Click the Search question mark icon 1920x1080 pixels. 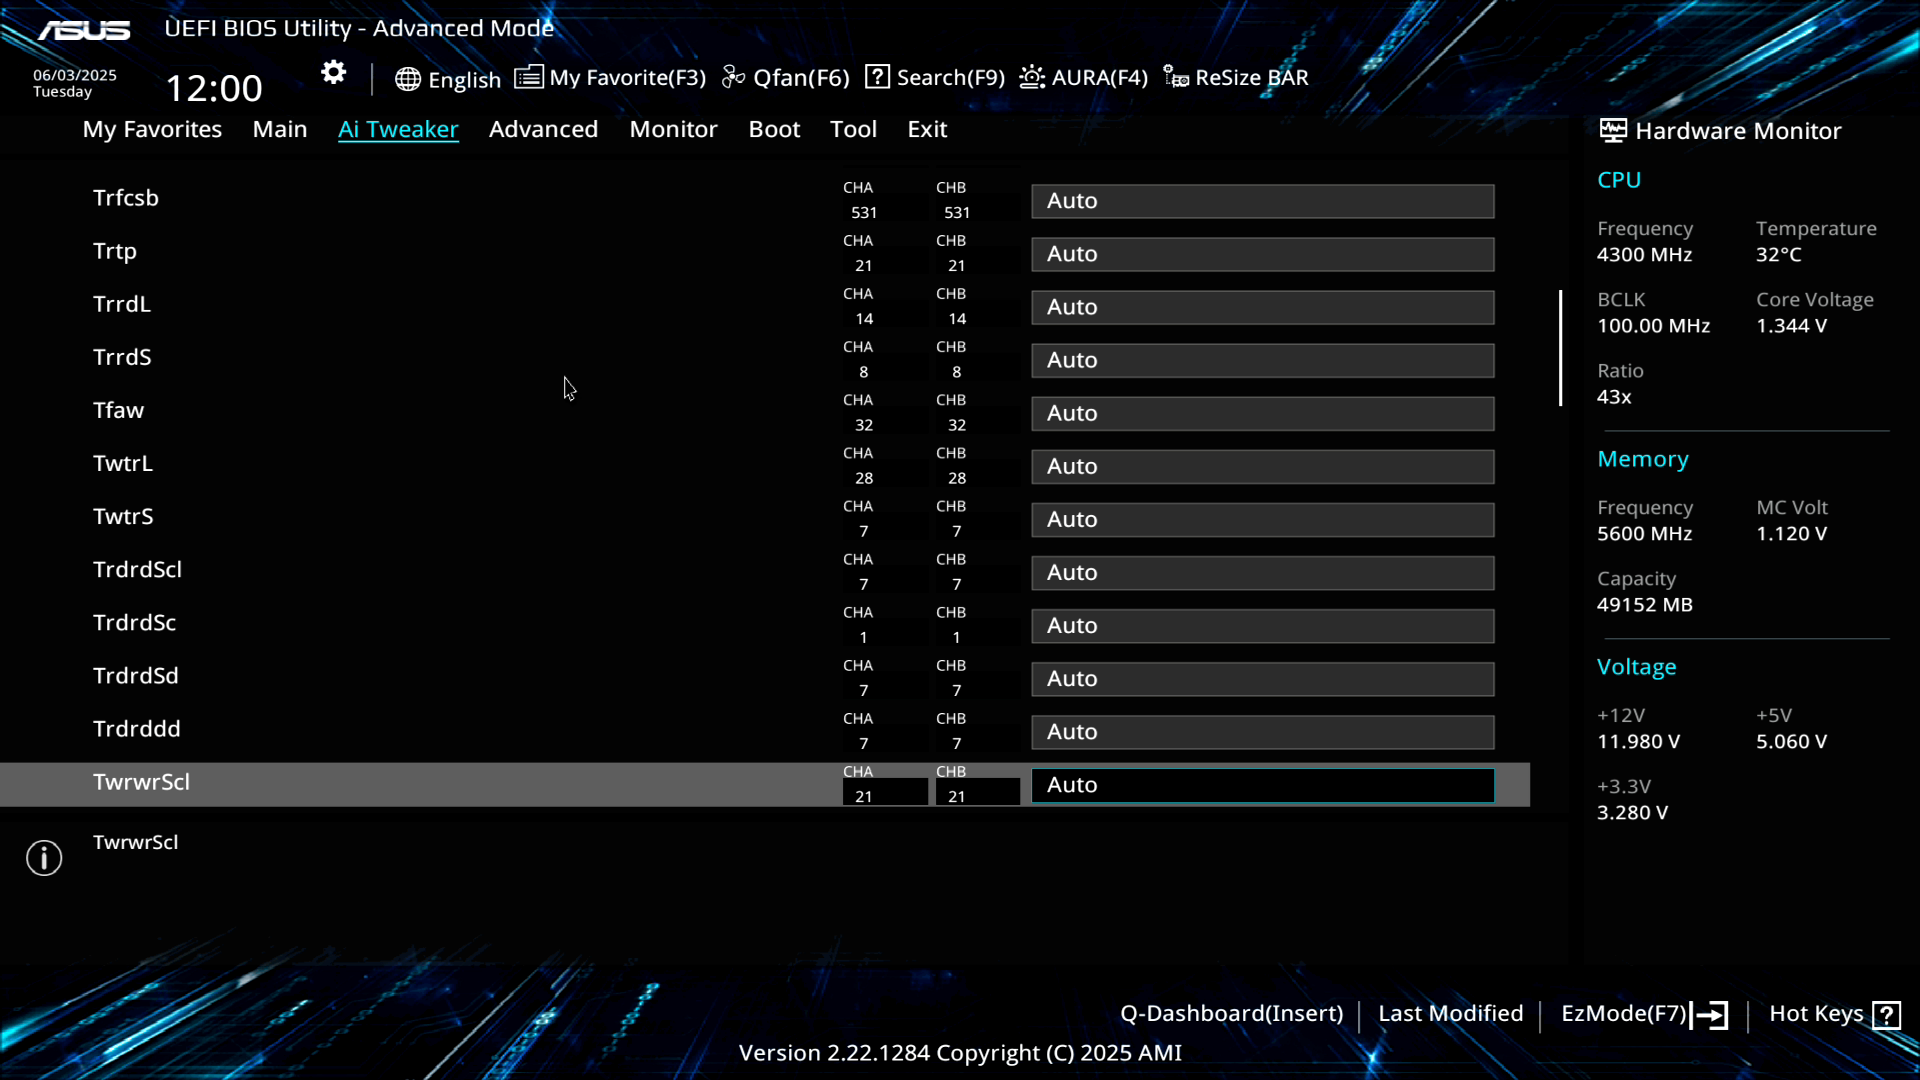pos(877,77)
